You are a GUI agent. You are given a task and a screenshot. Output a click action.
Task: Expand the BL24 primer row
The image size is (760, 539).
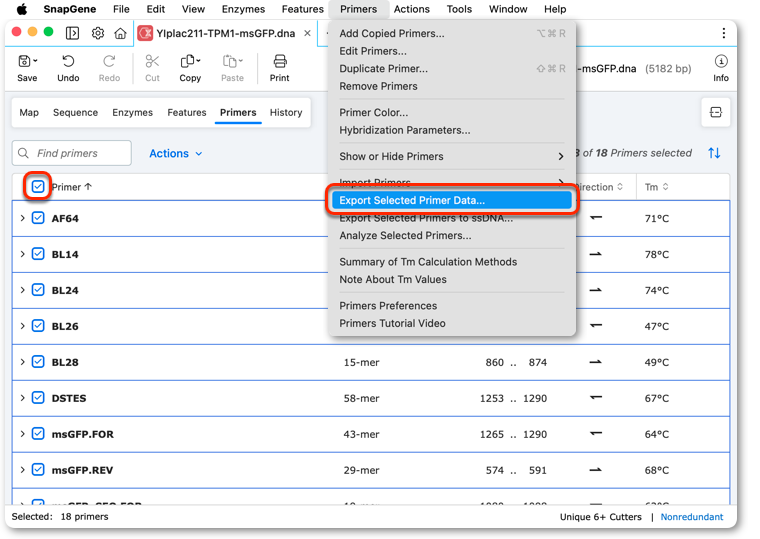22,290
